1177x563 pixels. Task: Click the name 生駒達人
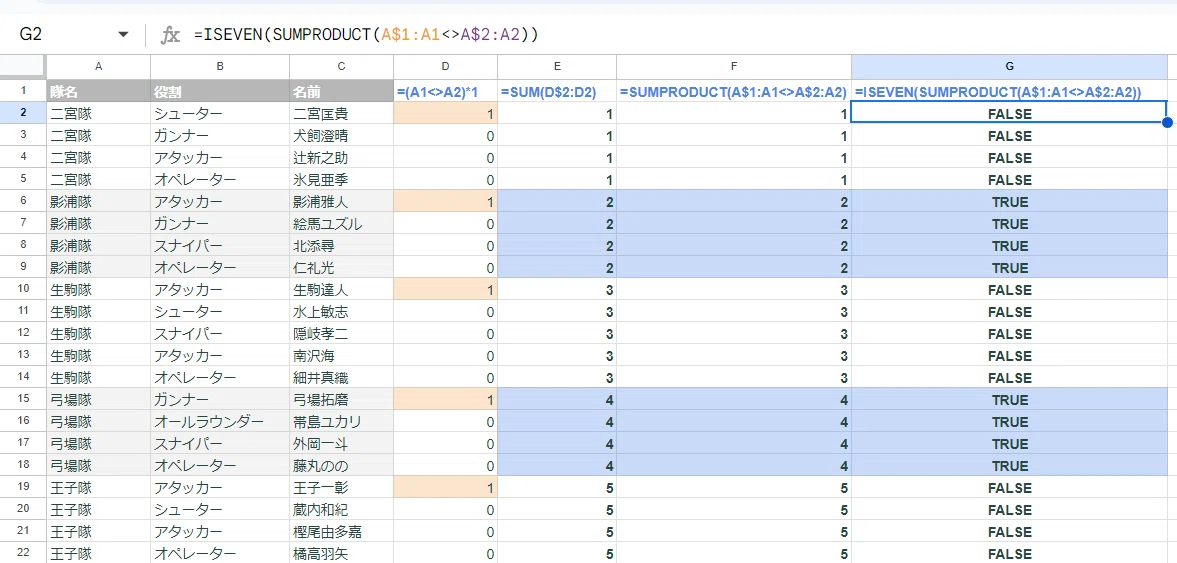pyautogui.click(x=320, y=290)
